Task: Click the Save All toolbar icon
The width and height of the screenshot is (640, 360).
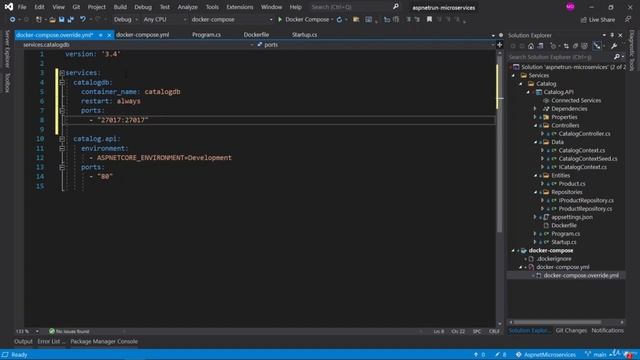Action: point(71,19)
